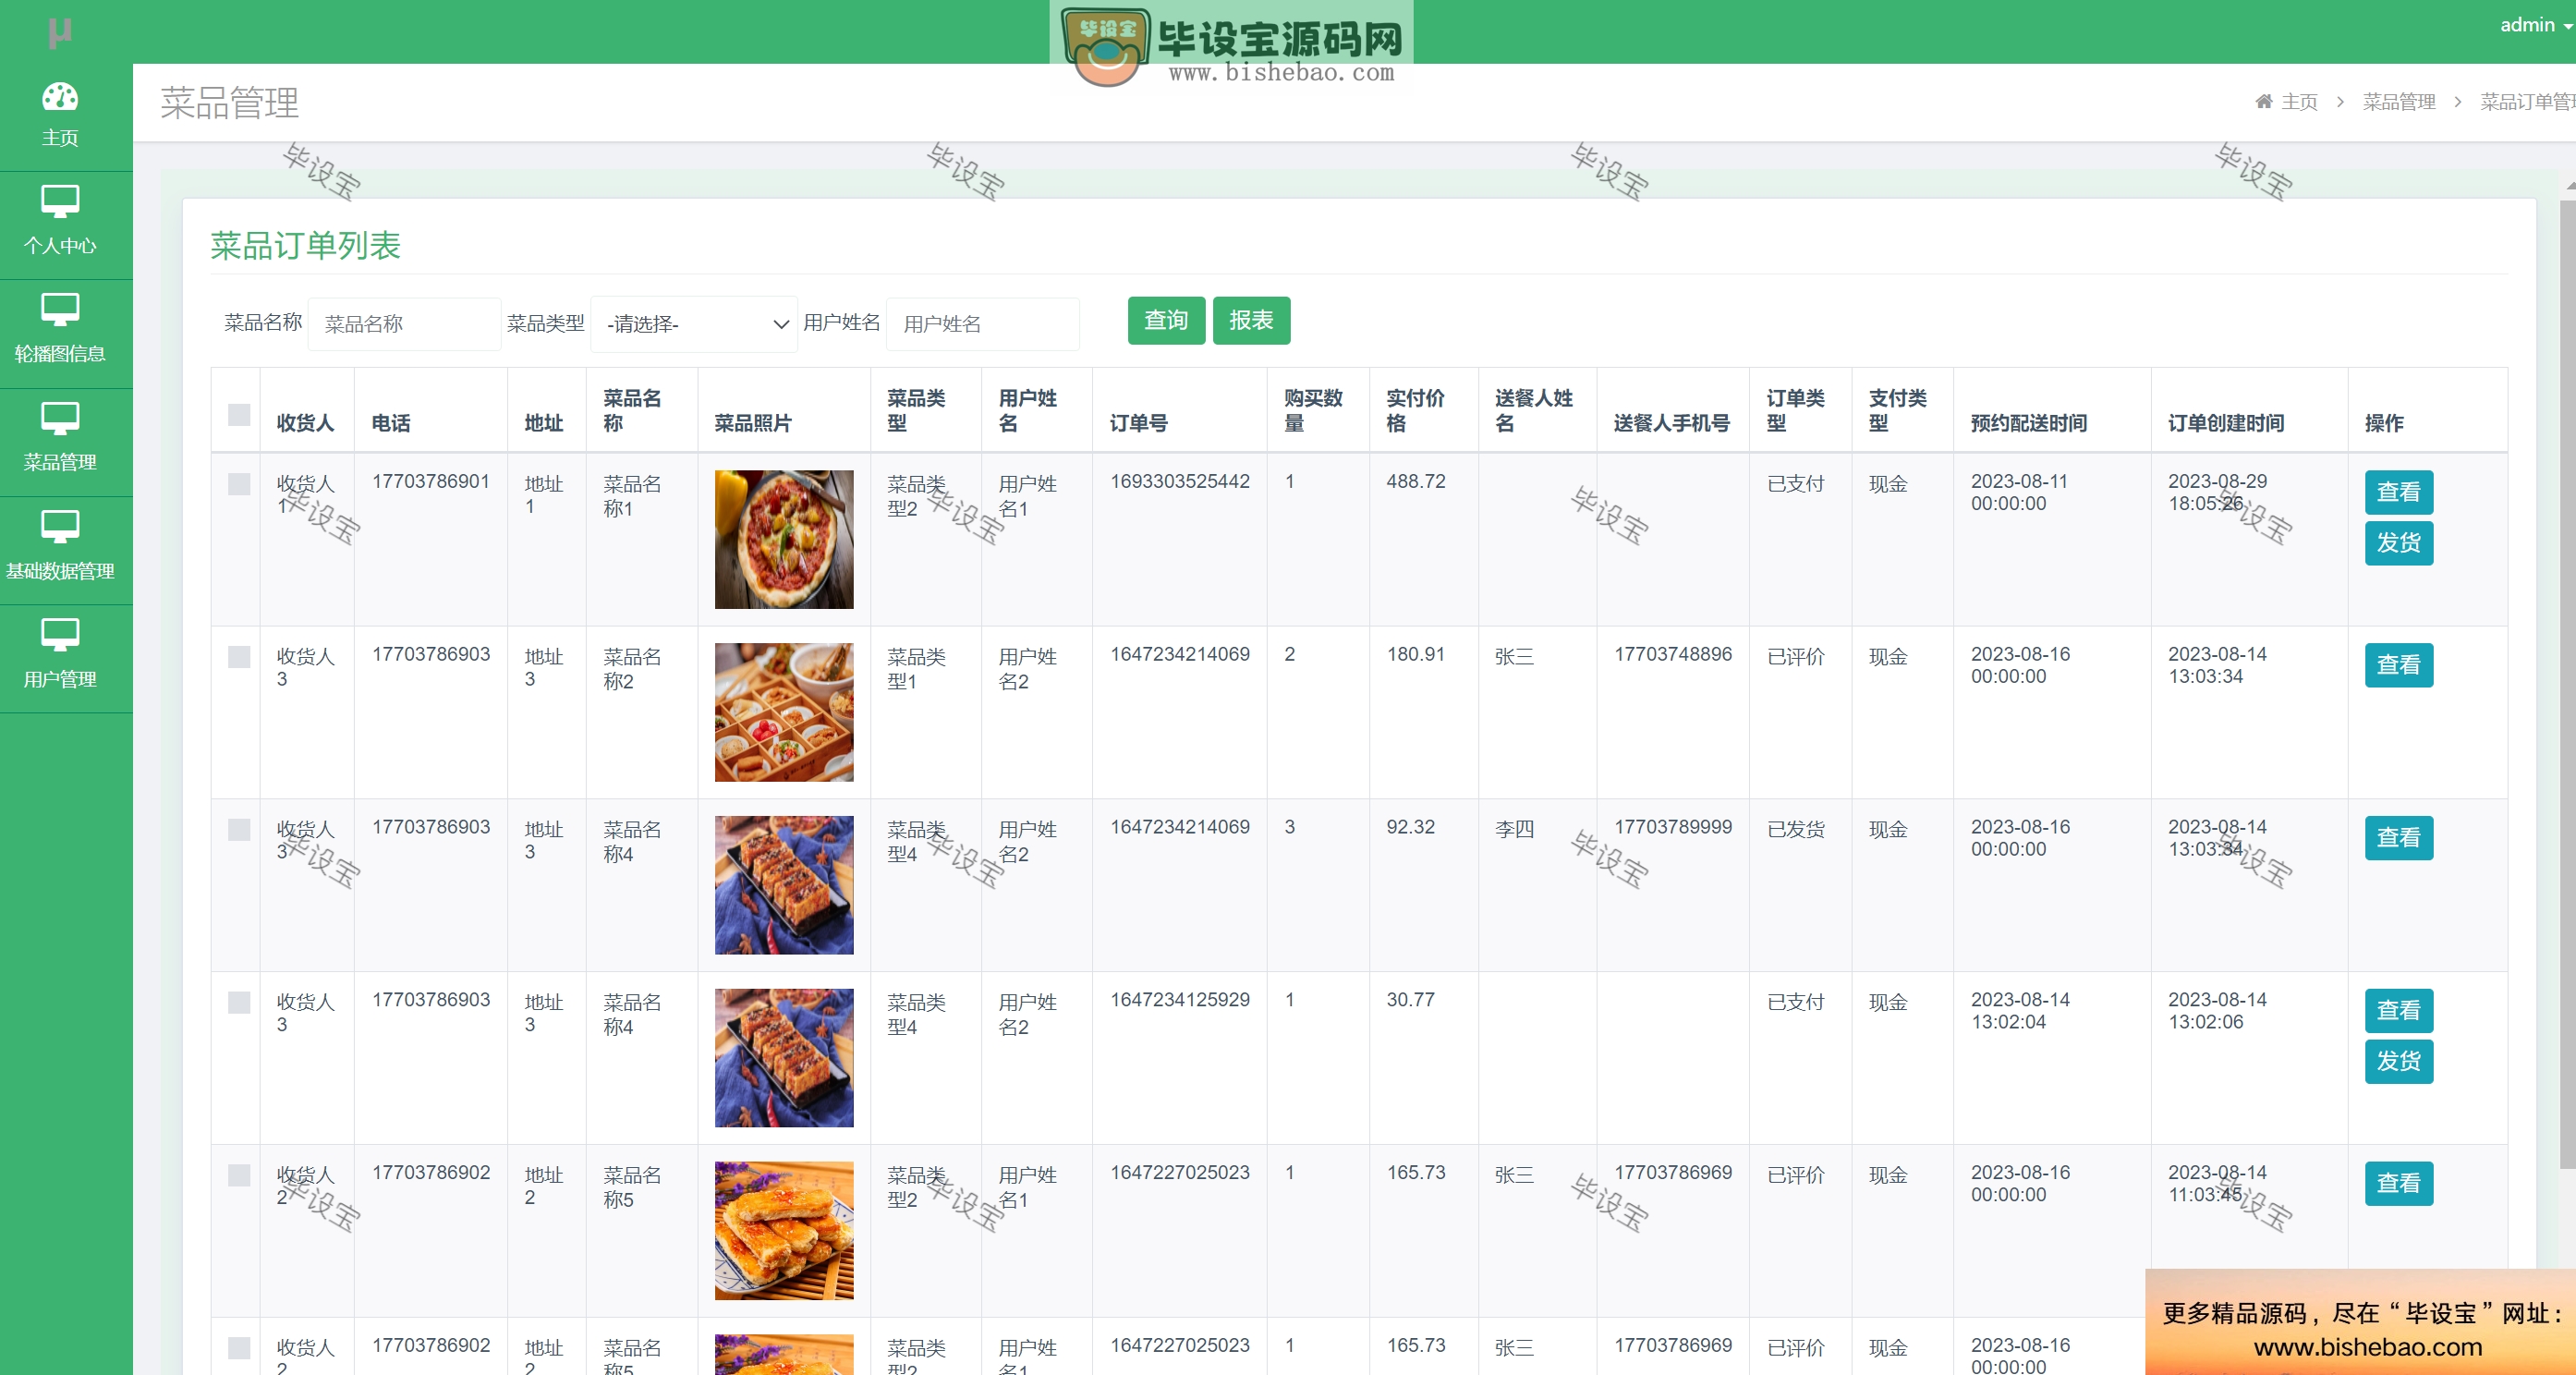This screenshot has width=2576, height=1375.
Task: Check the row with price 180.91
Action: pyautogui.click(x=239, y=657)
